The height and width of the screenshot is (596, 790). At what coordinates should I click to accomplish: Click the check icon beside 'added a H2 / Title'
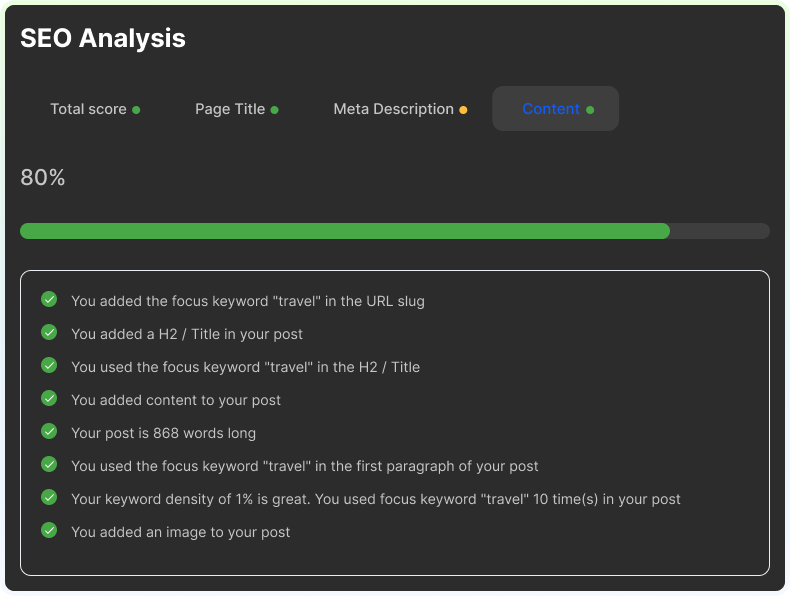coord(49,333)
